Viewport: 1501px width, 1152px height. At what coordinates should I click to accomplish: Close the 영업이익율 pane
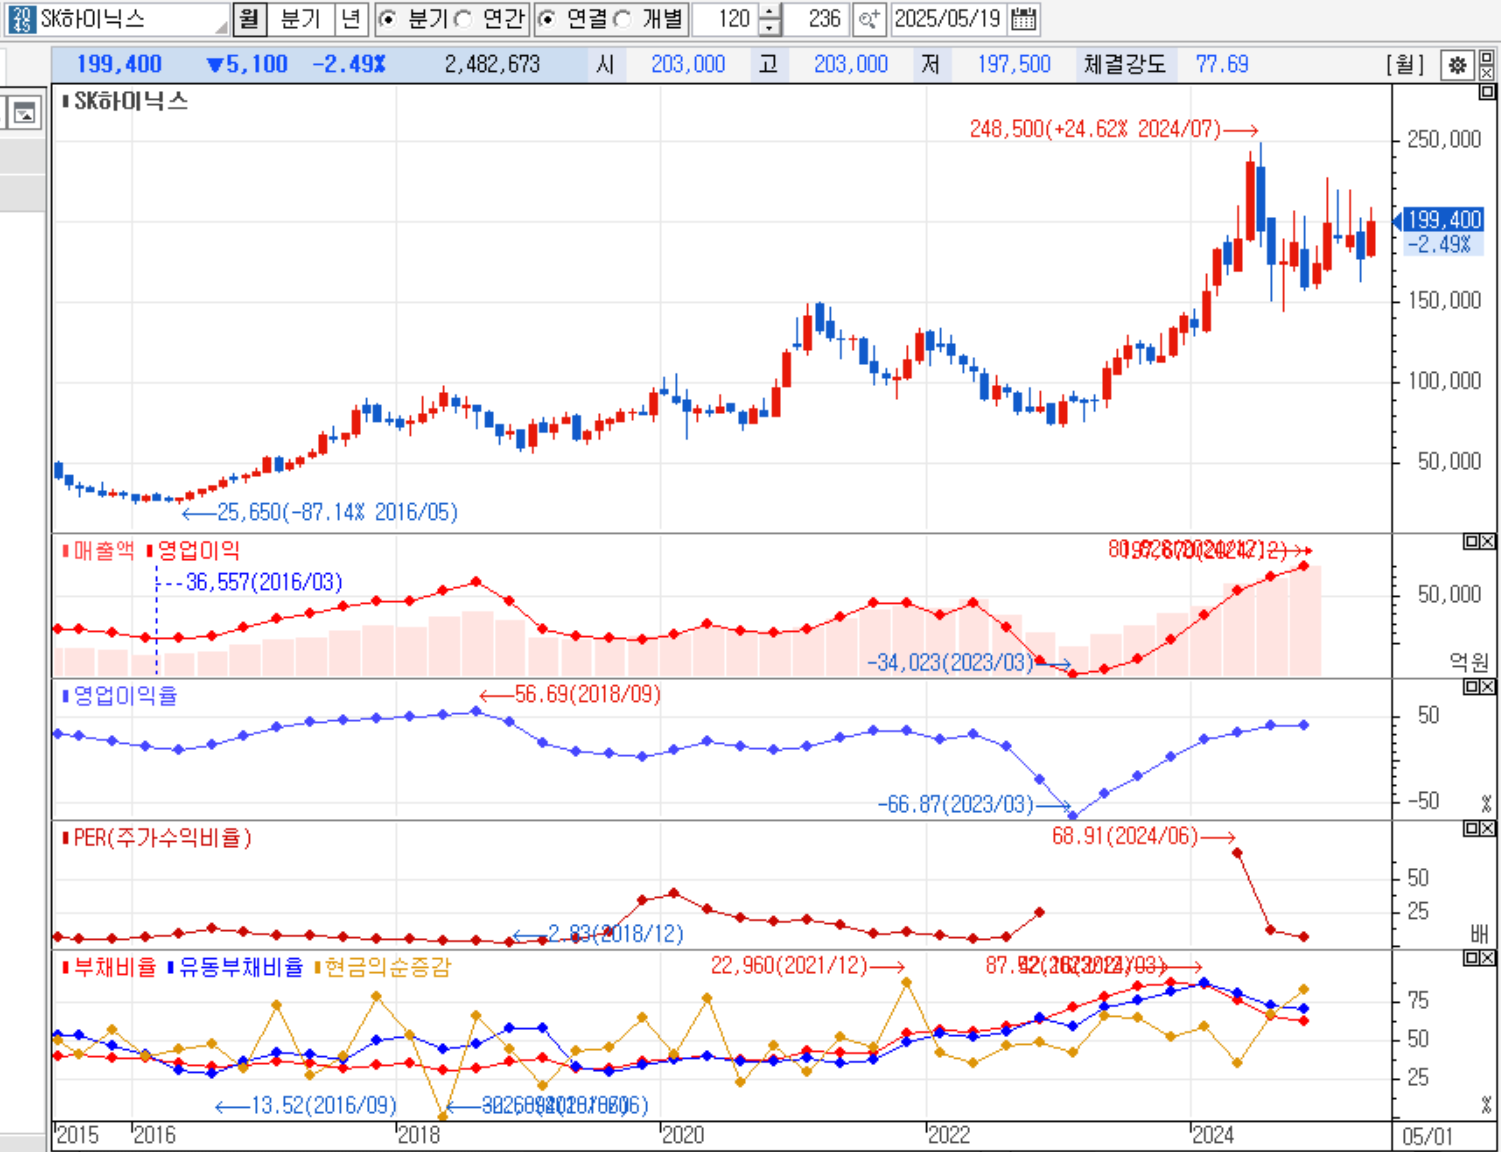point(1487,687)
